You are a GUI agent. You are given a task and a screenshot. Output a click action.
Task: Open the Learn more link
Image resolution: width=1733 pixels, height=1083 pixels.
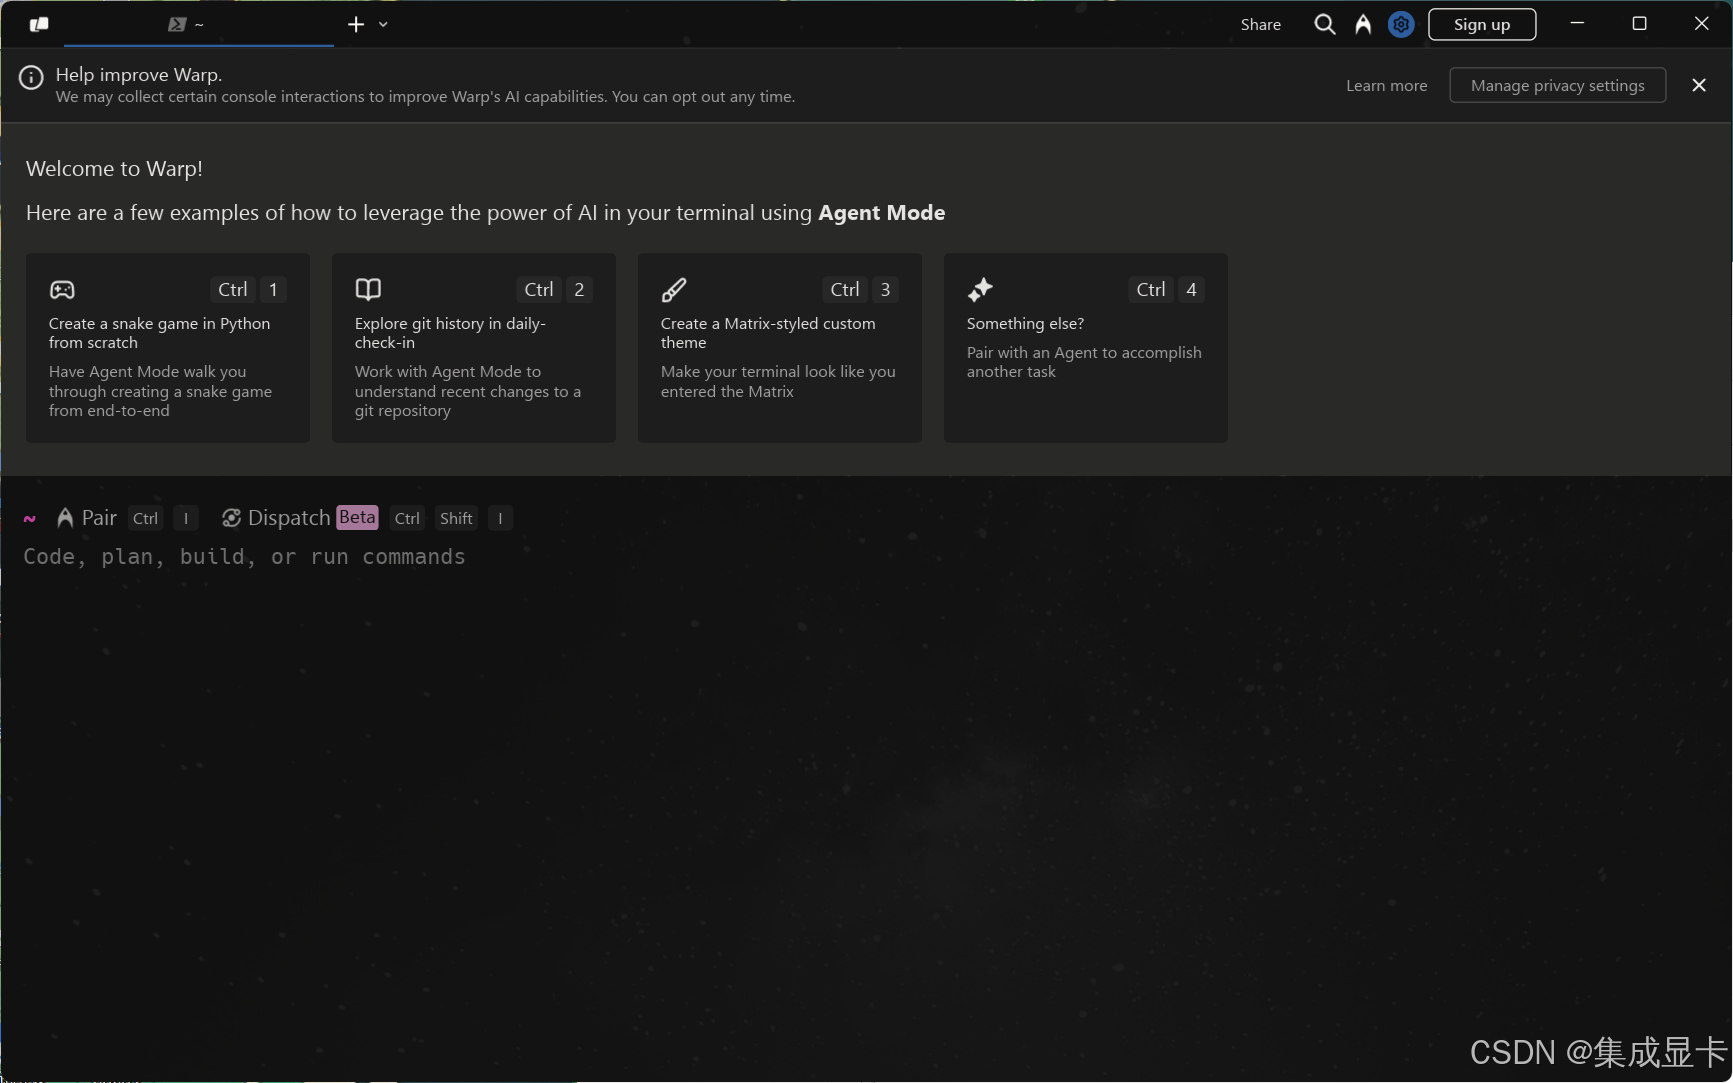[1386, 85]
